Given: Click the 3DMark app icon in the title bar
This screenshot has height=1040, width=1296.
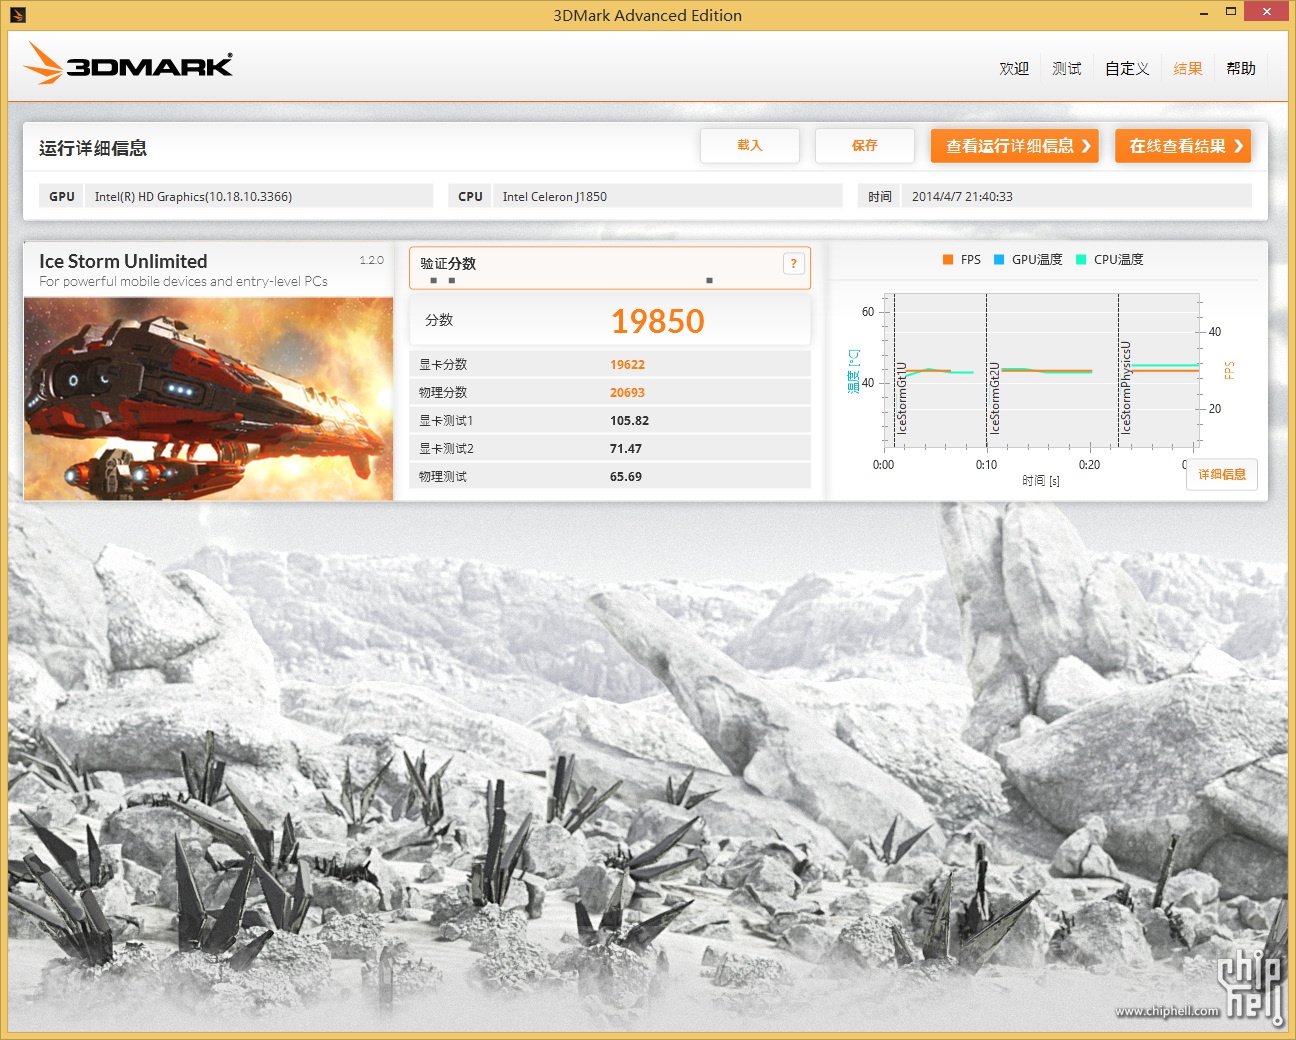Looking at the screenshot, I should (17, 15).
